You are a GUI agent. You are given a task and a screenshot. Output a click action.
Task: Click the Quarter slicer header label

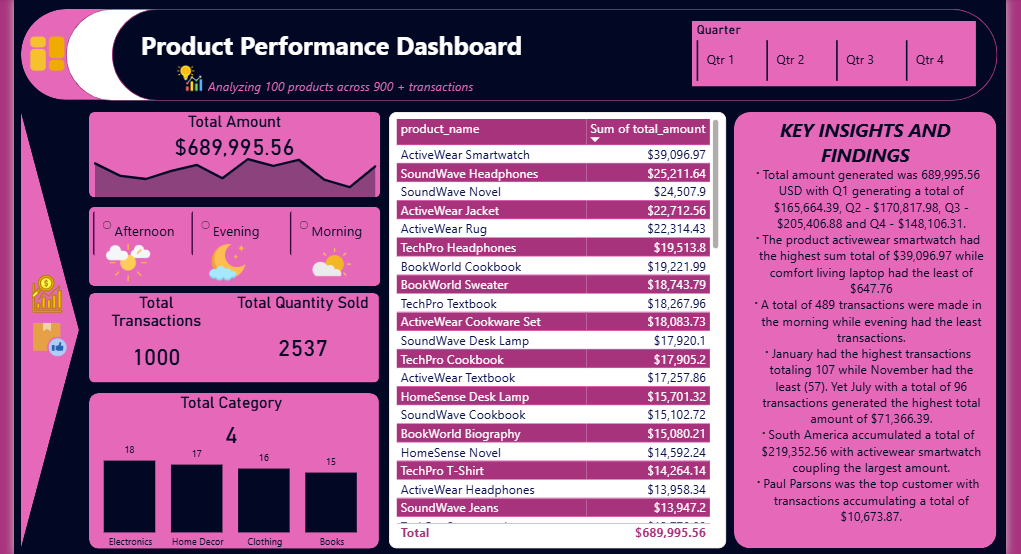(718, 30)
